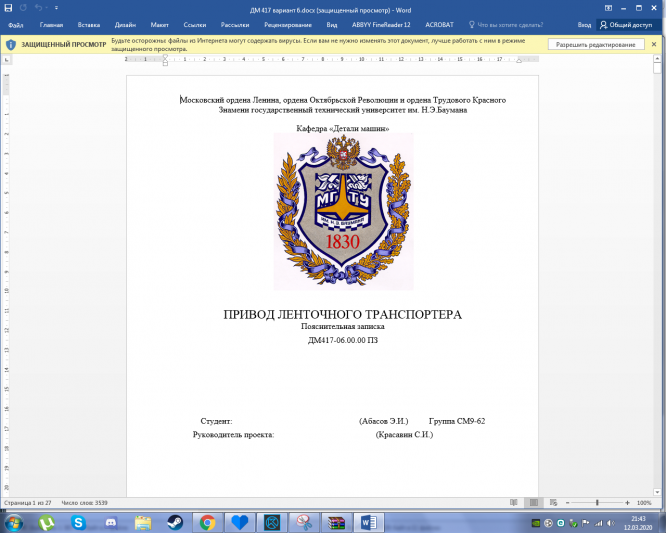
Task: Click the volume speaker icon in system tray
Action: coord(611,523)
